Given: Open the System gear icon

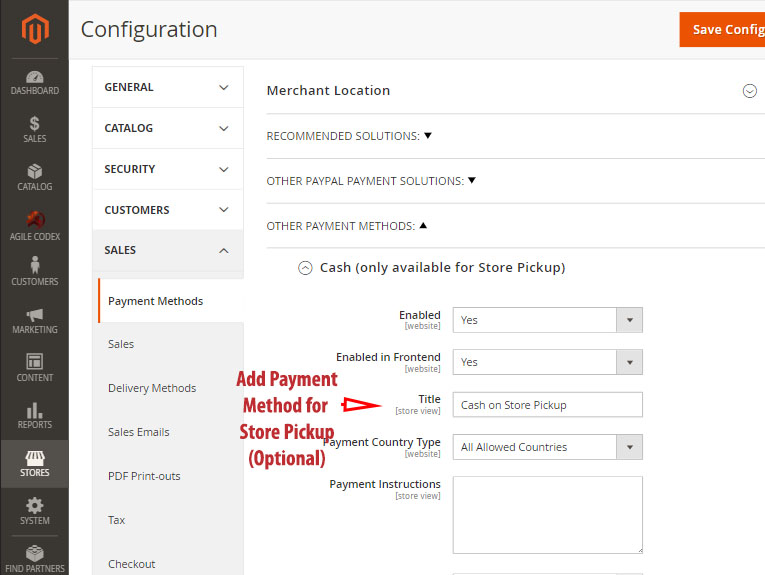Looking at the screenshot, I should [34, 511].
